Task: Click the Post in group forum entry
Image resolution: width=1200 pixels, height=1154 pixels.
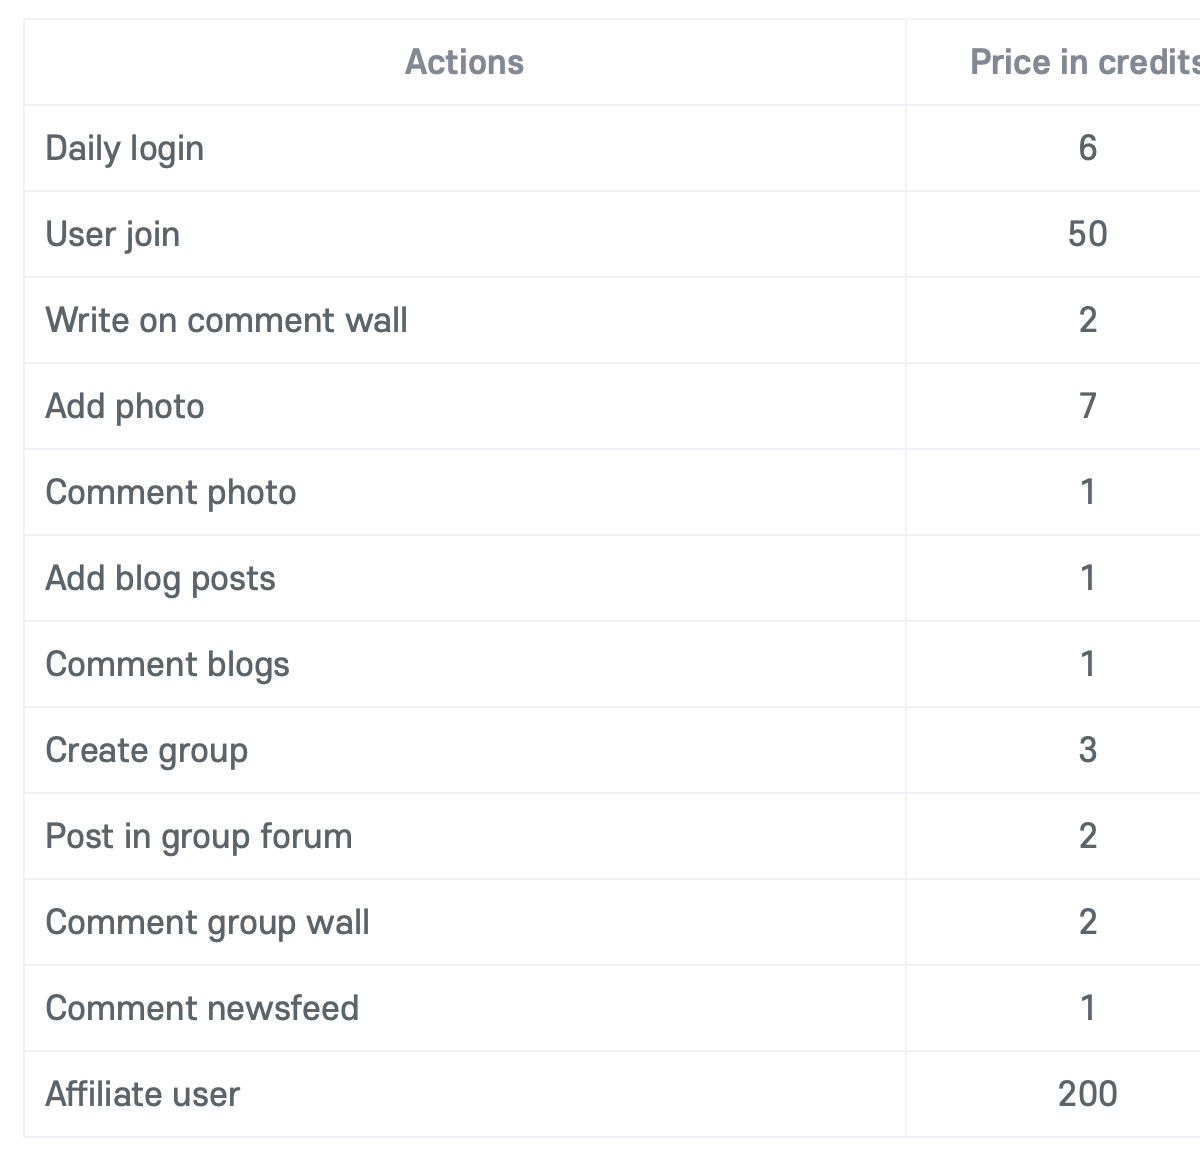Action: pyautogui.click(x=199, y=837)
